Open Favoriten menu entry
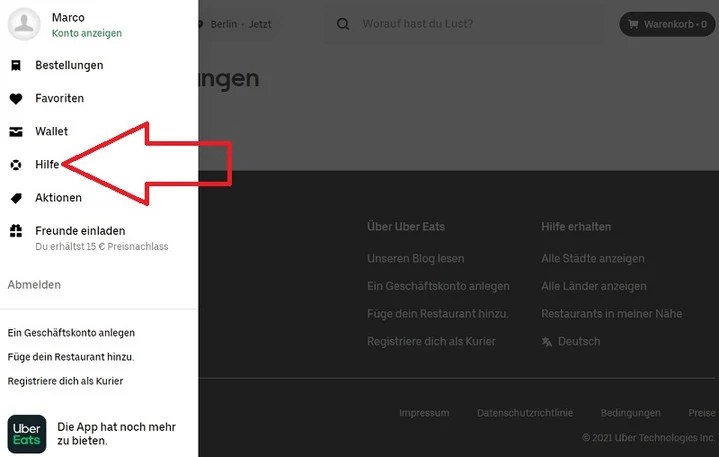The width and height of the screenshot is (719, 457). (60, 99)
